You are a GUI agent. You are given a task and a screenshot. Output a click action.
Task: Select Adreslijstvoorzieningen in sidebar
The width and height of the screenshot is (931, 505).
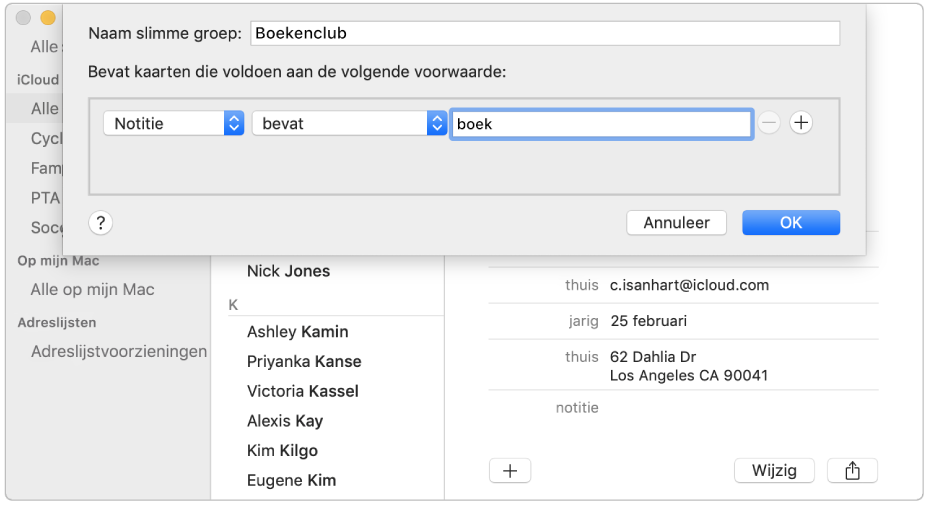[x=119, y=351]
